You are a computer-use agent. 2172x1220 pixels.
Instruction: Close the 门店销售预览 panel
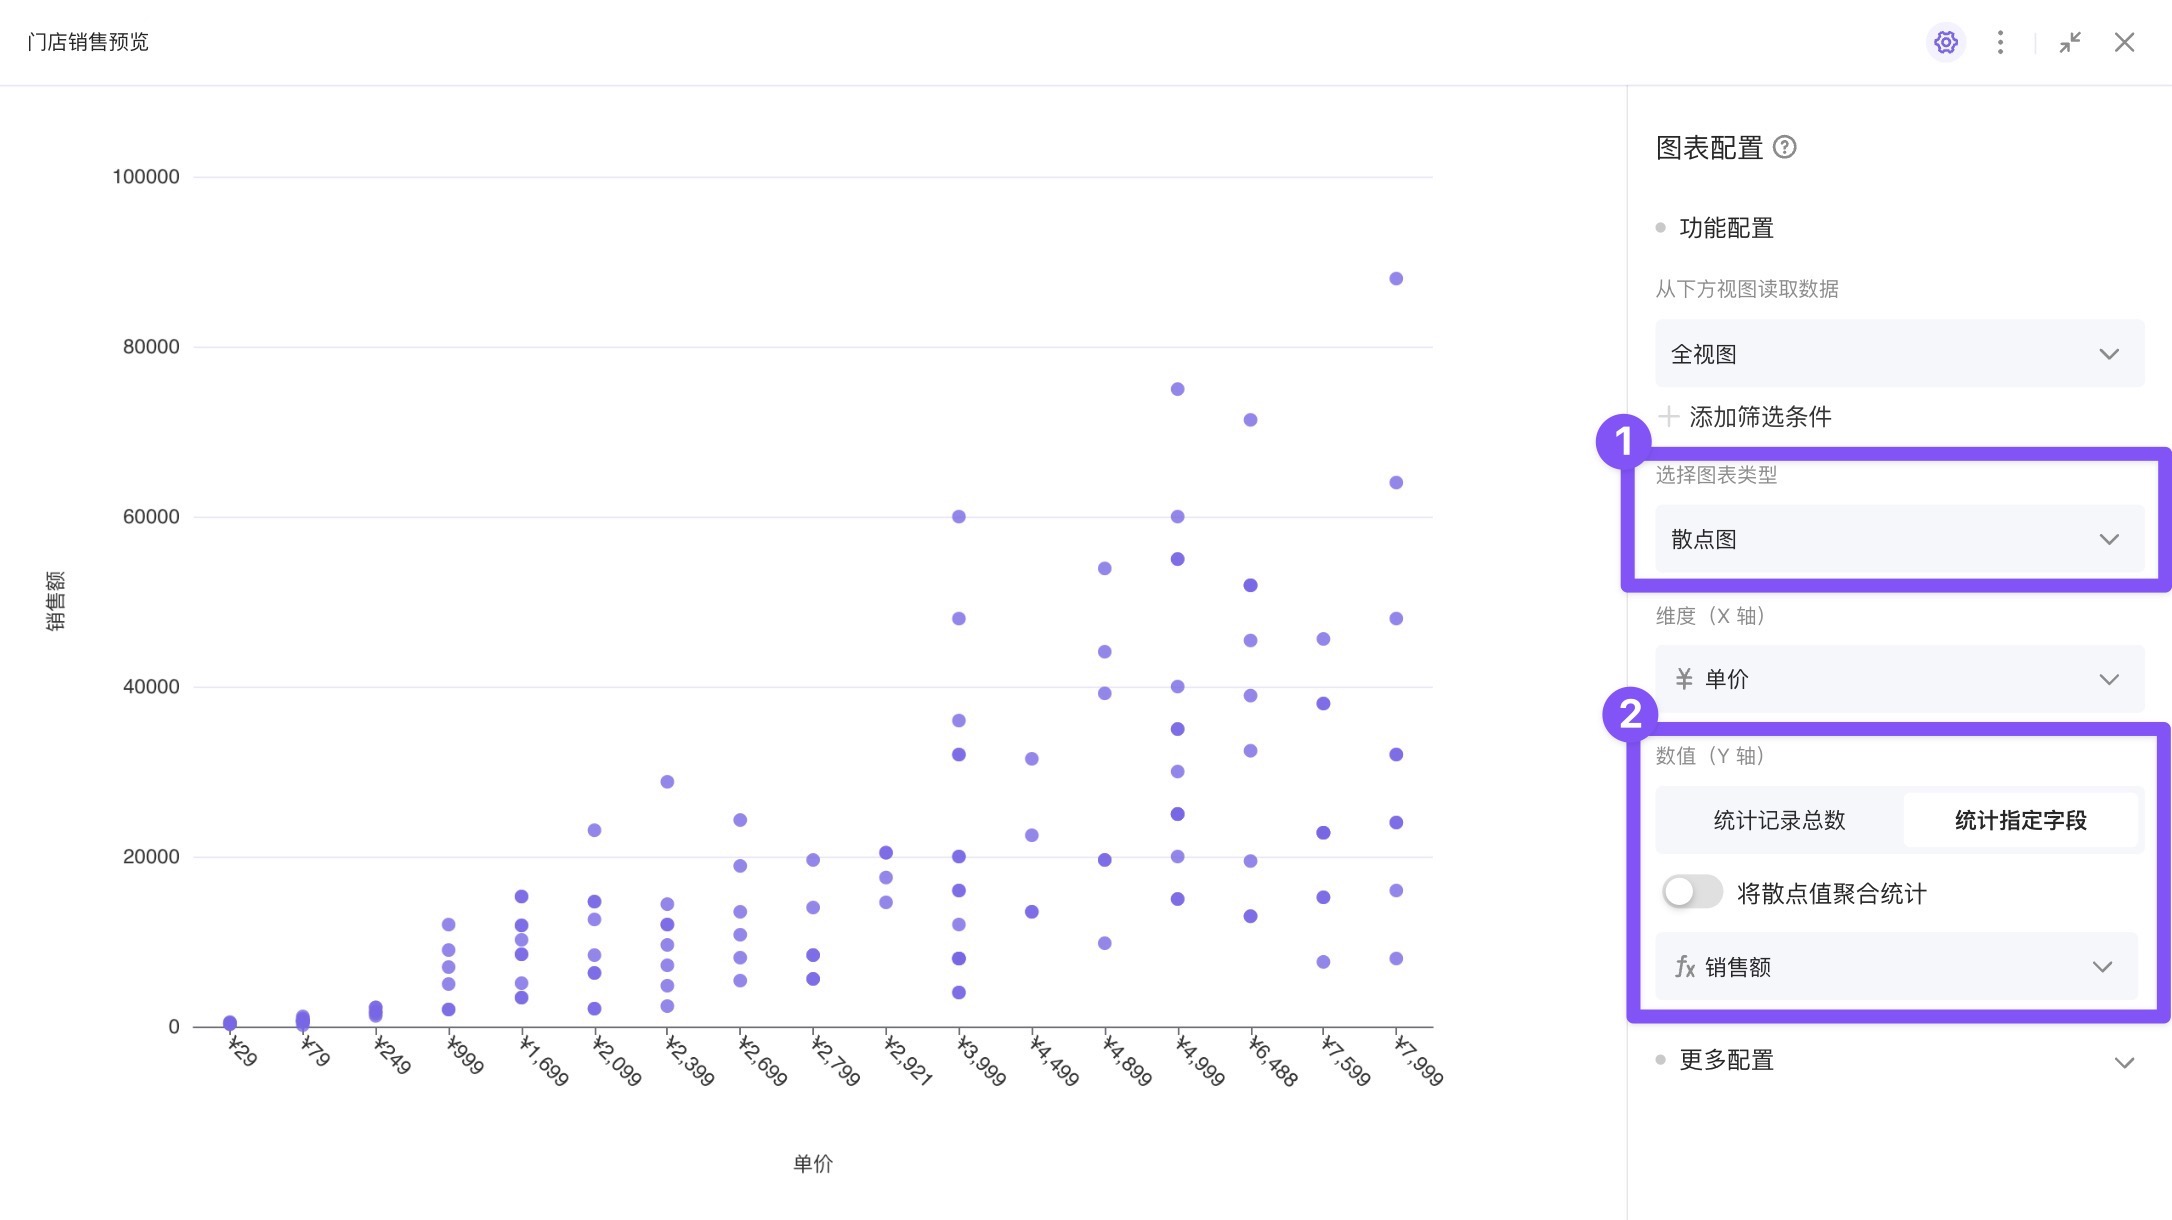pos(2124,42)
